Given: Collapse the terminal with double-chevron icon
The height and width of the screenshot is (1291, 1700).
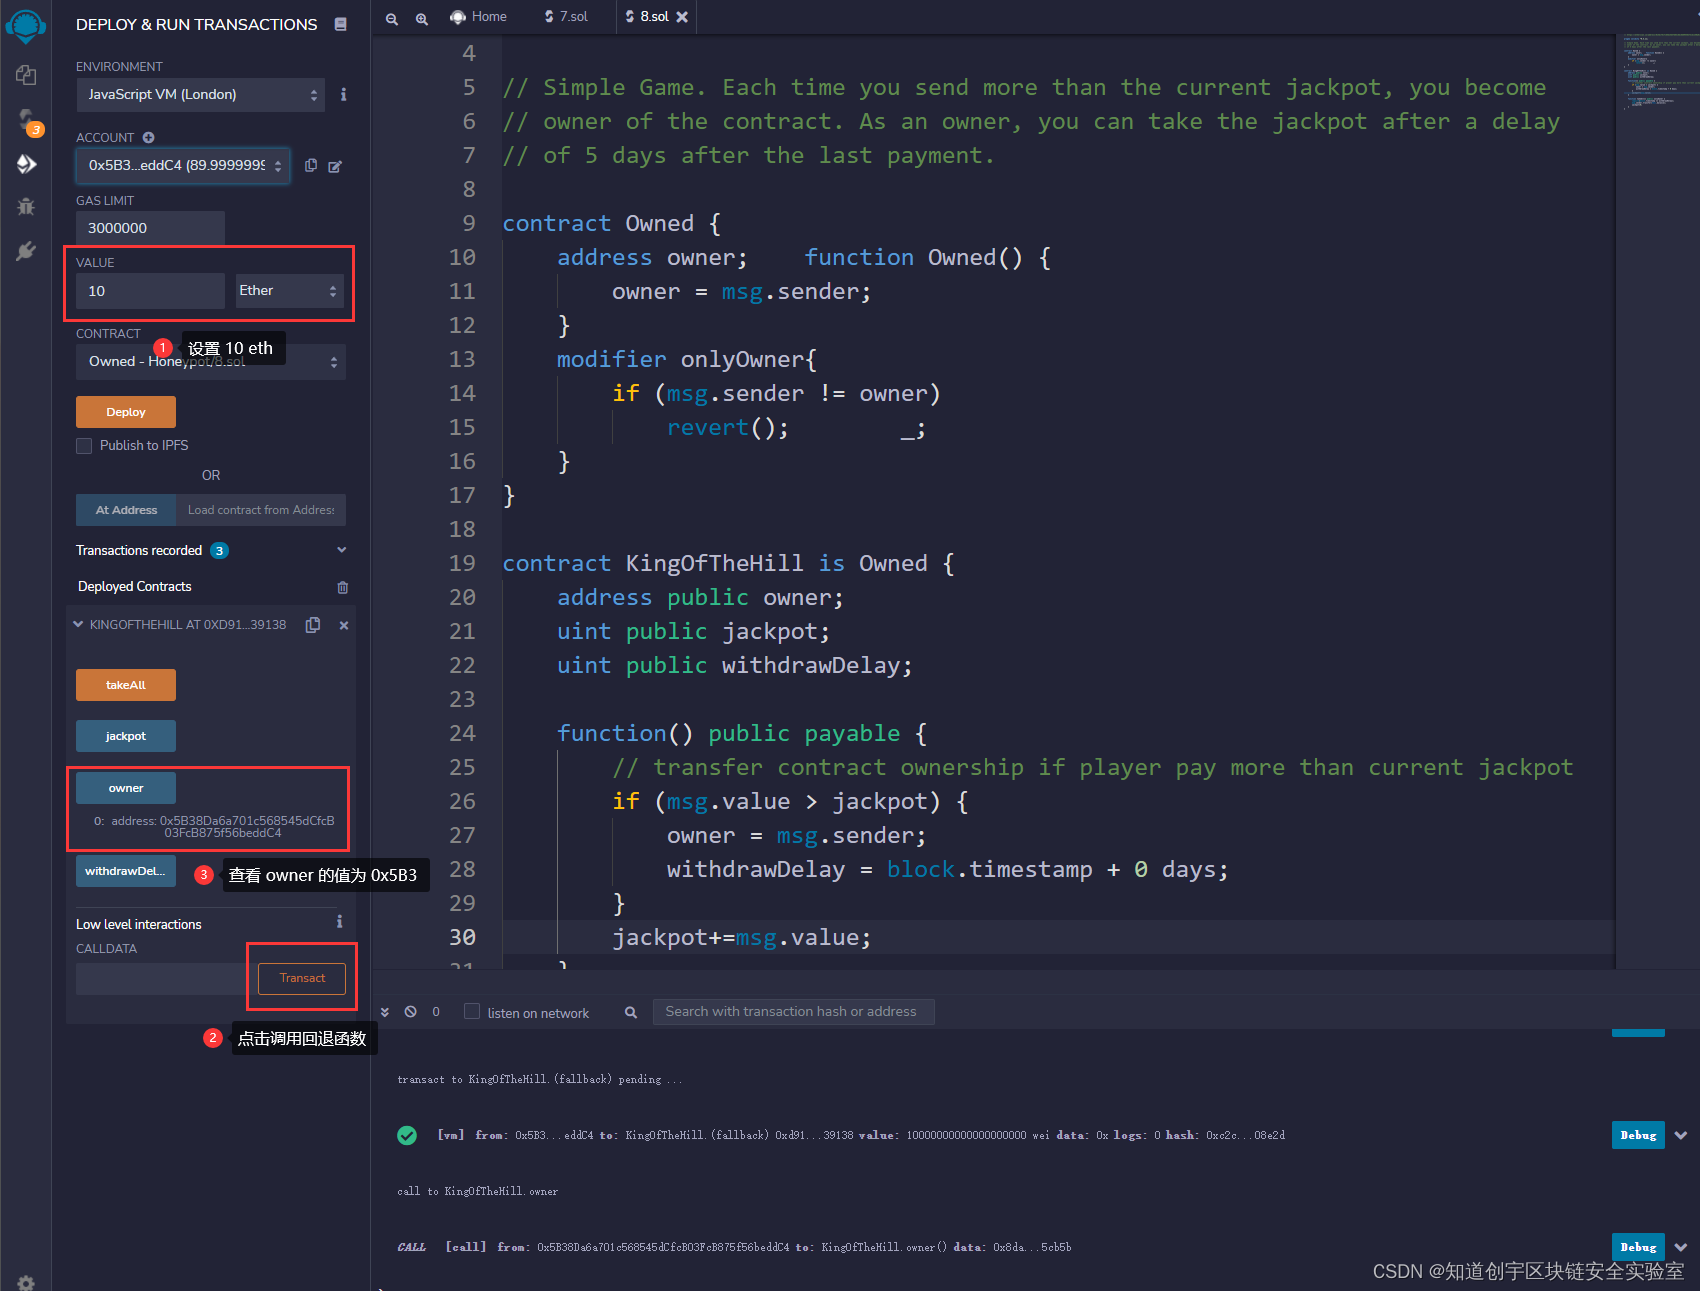Looking at the screenshot, I should click(x=385, y=1012).
